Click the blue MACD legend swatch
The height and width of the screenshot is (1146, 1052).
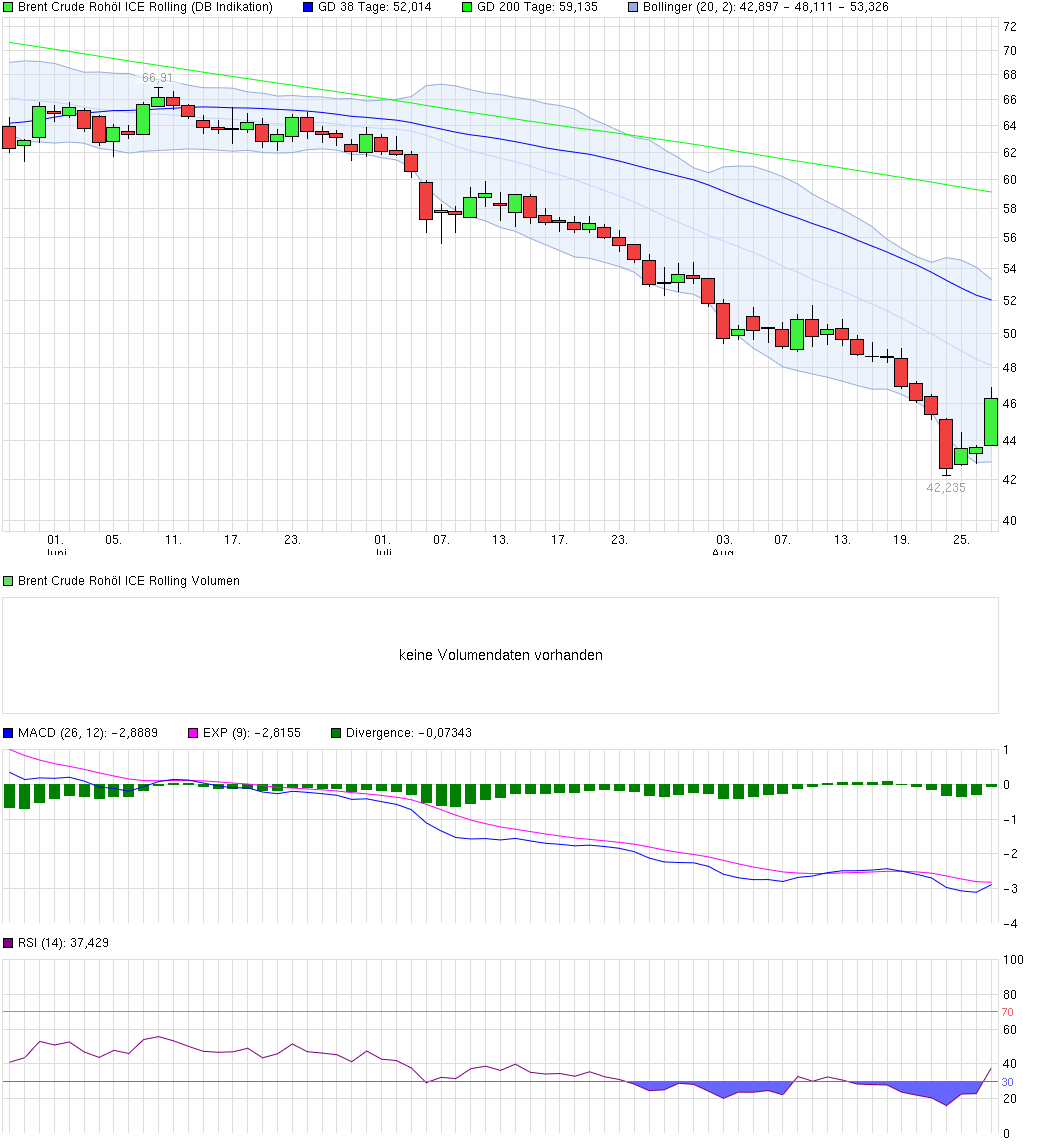point(8,733)
